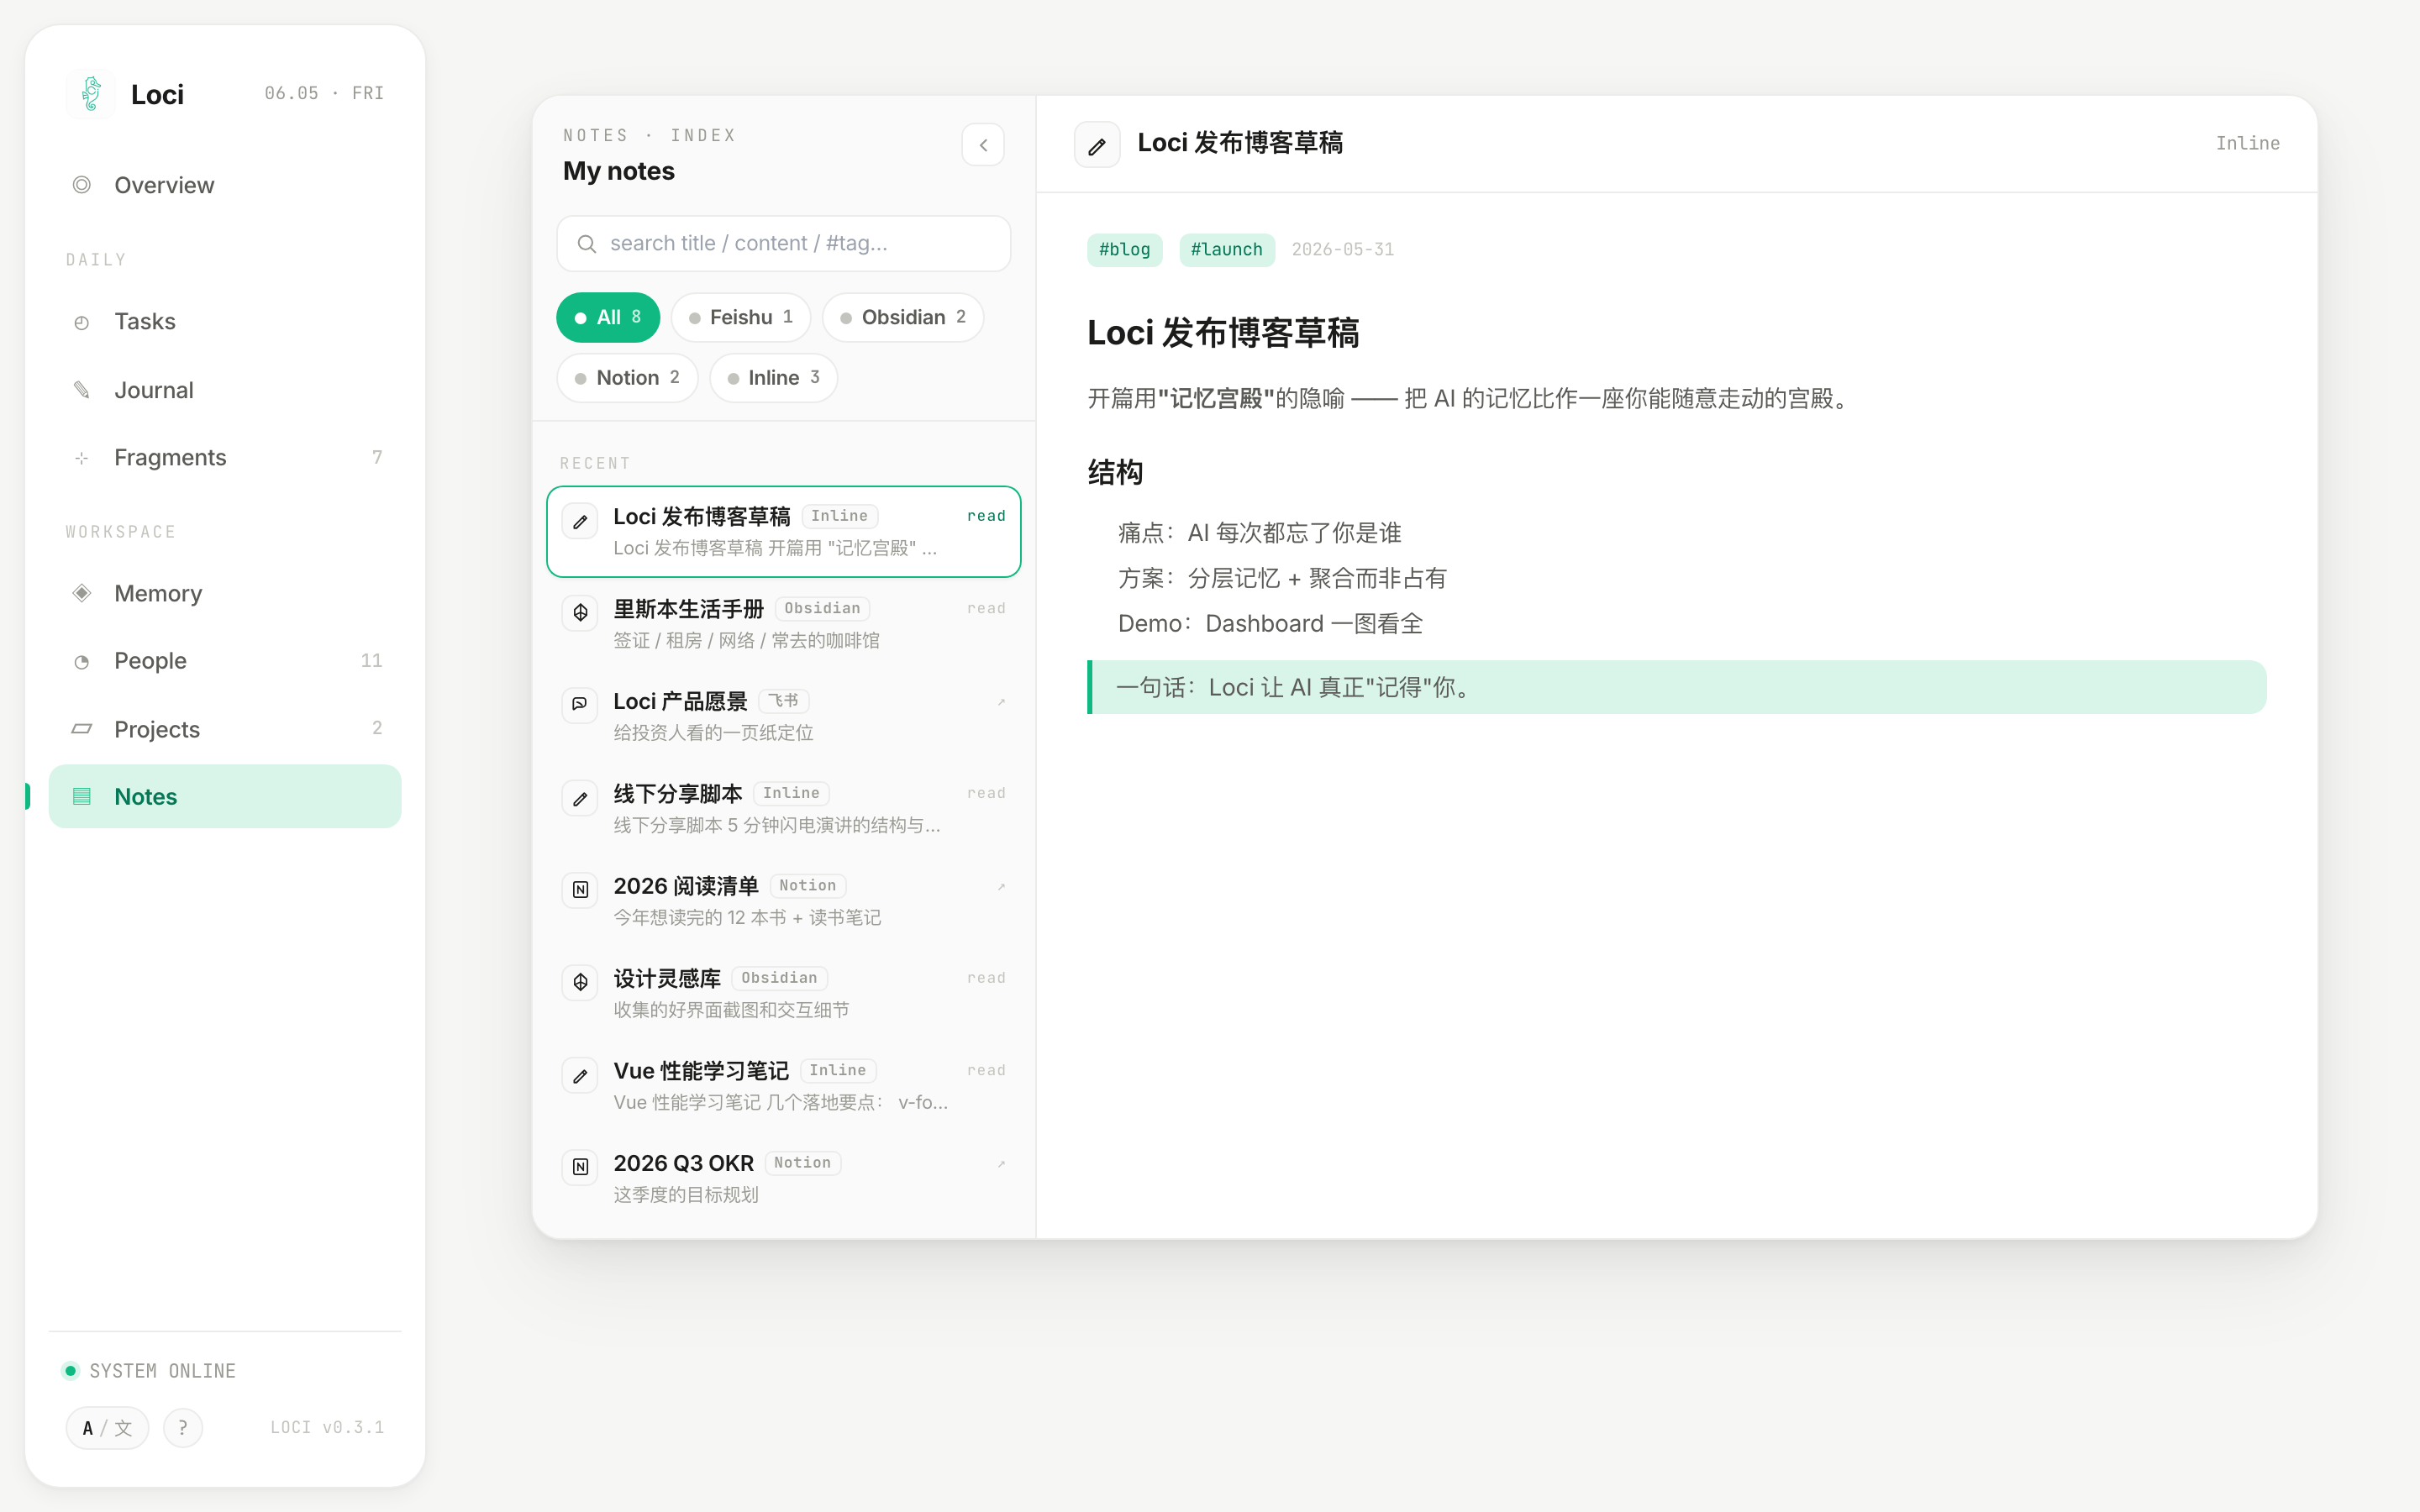Filter notes by Notion source
The width and height of the screenshot is (2420, 1512).
628,378
